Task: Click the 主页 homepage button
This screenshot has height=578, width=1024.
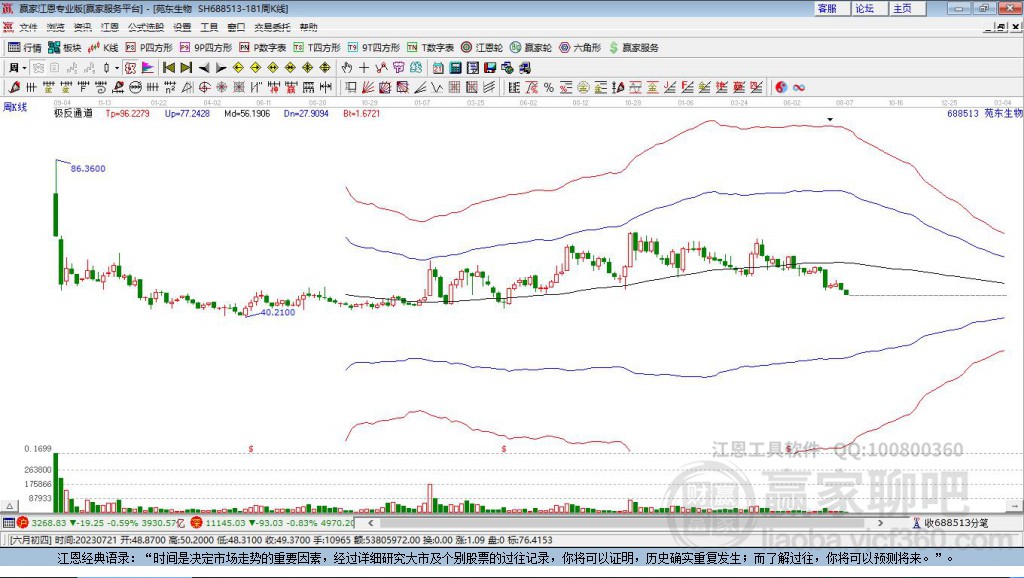Action: point(906,8)
